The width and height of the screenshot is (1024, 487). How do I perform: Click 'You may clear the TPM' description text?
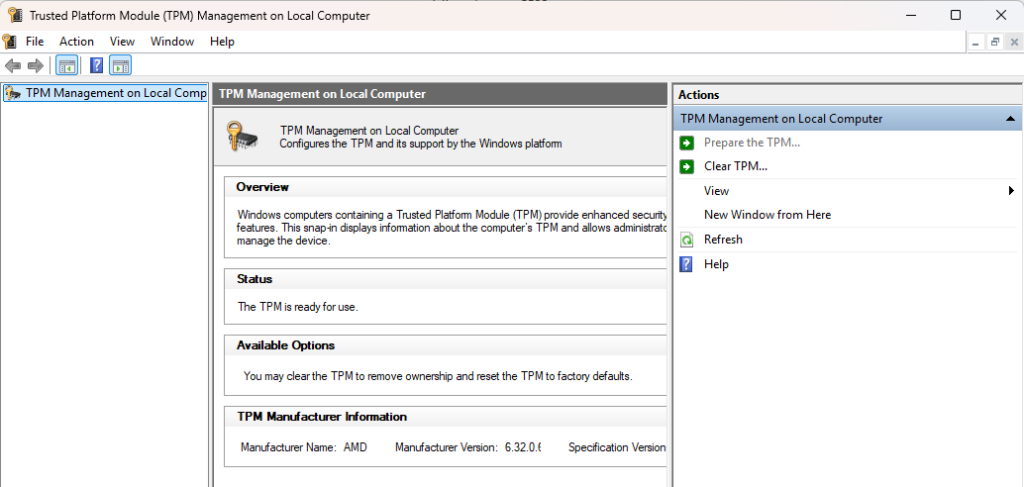point(438,376)
